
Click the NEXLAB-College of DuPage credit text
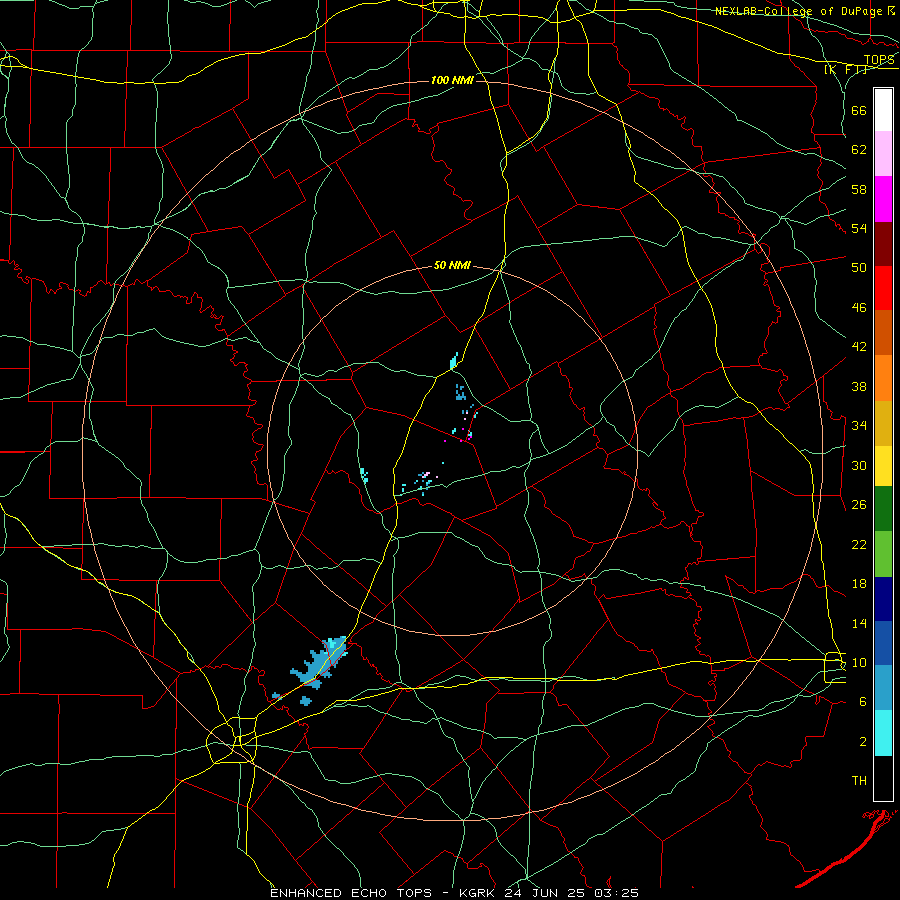[804, 11]
